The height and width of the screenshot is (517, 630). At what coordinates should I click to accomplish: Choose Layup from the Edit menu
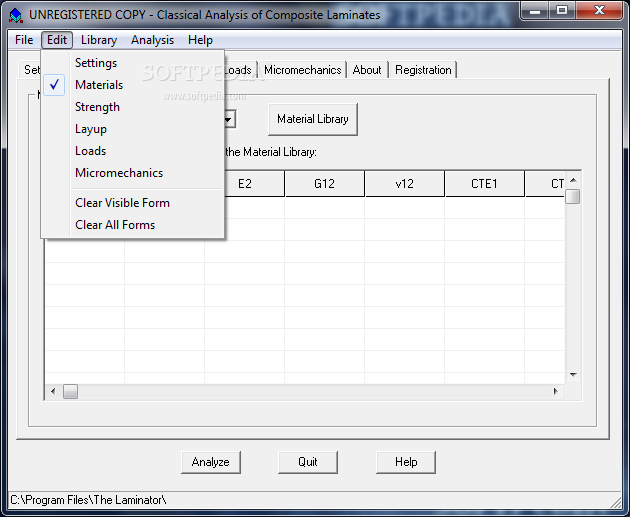click(133, 129)
